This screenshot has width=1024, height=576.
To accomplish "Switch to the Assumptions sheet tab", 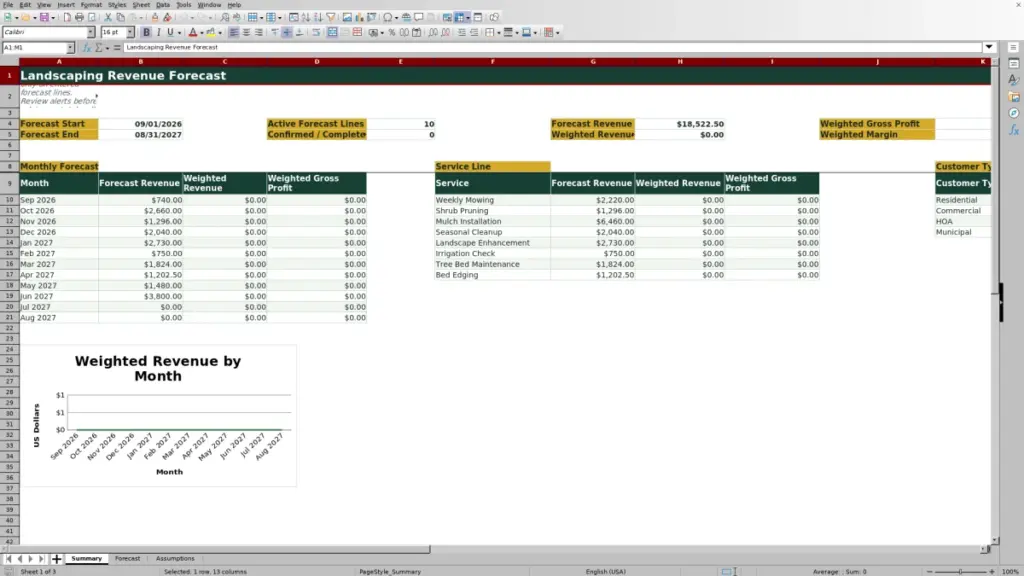I will pyautogui.click(x=175, y=558).
